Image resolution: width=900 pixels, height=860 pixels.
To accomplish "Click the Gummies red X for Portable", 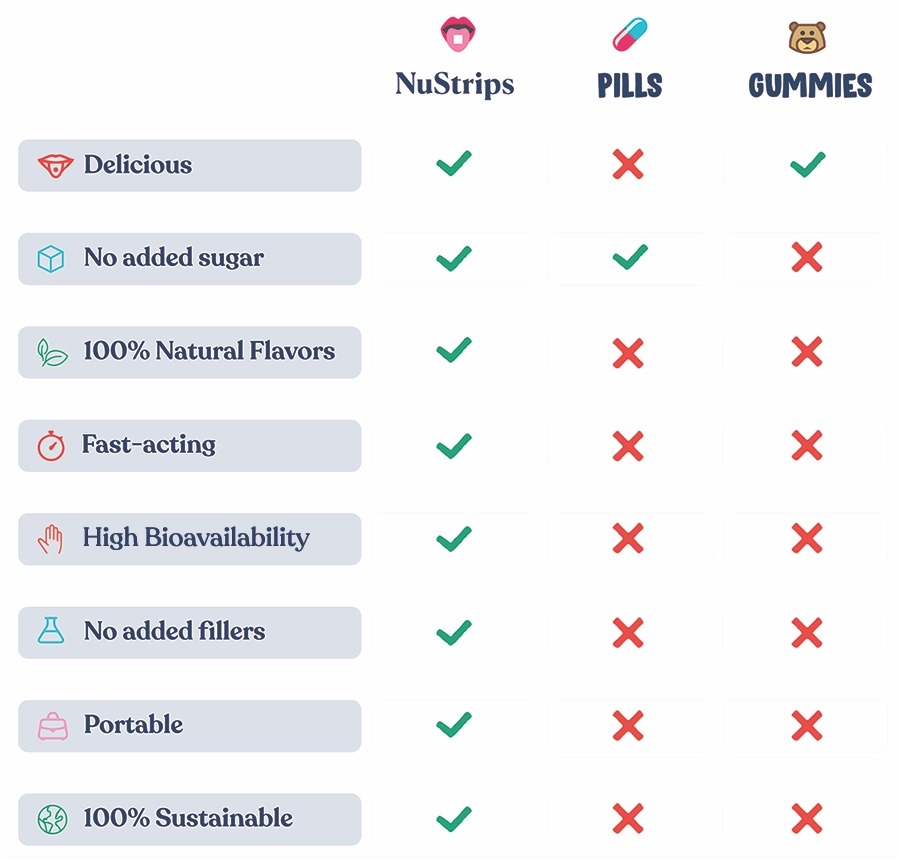I will (x=807, y=726).
